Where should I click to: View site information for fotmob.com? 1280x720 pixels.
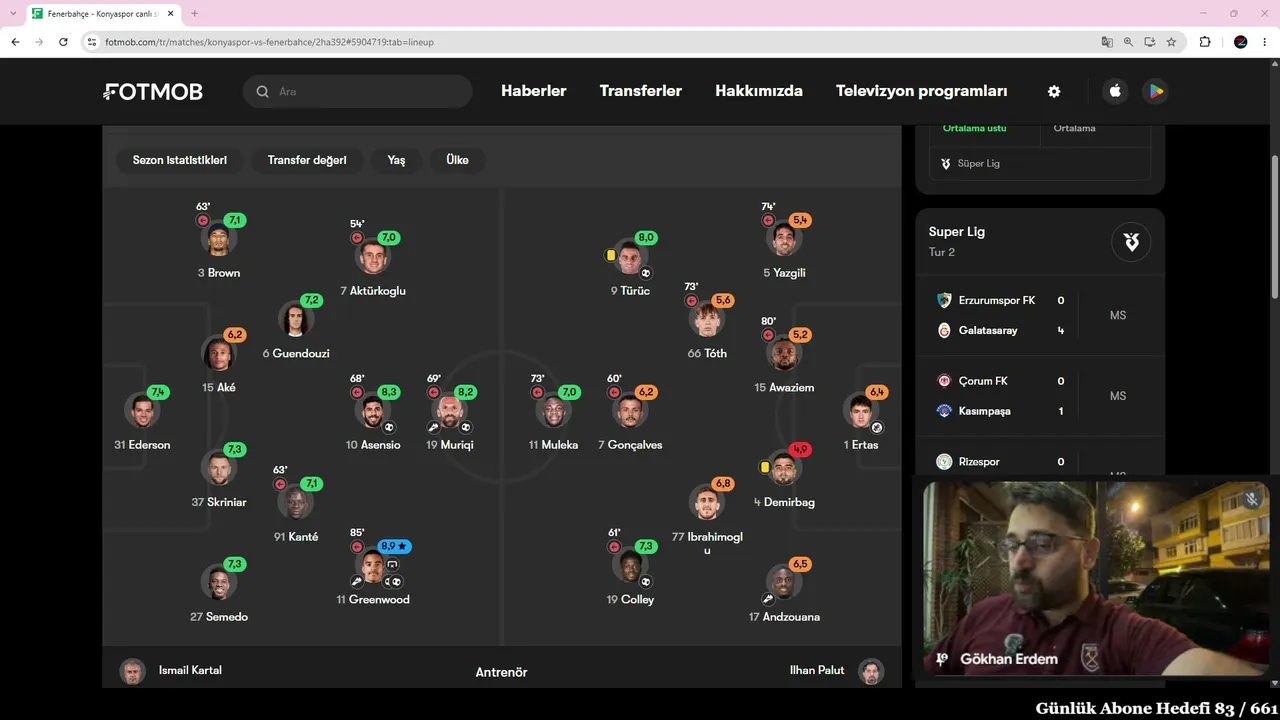pyautogui.click(x=92, y=42)
